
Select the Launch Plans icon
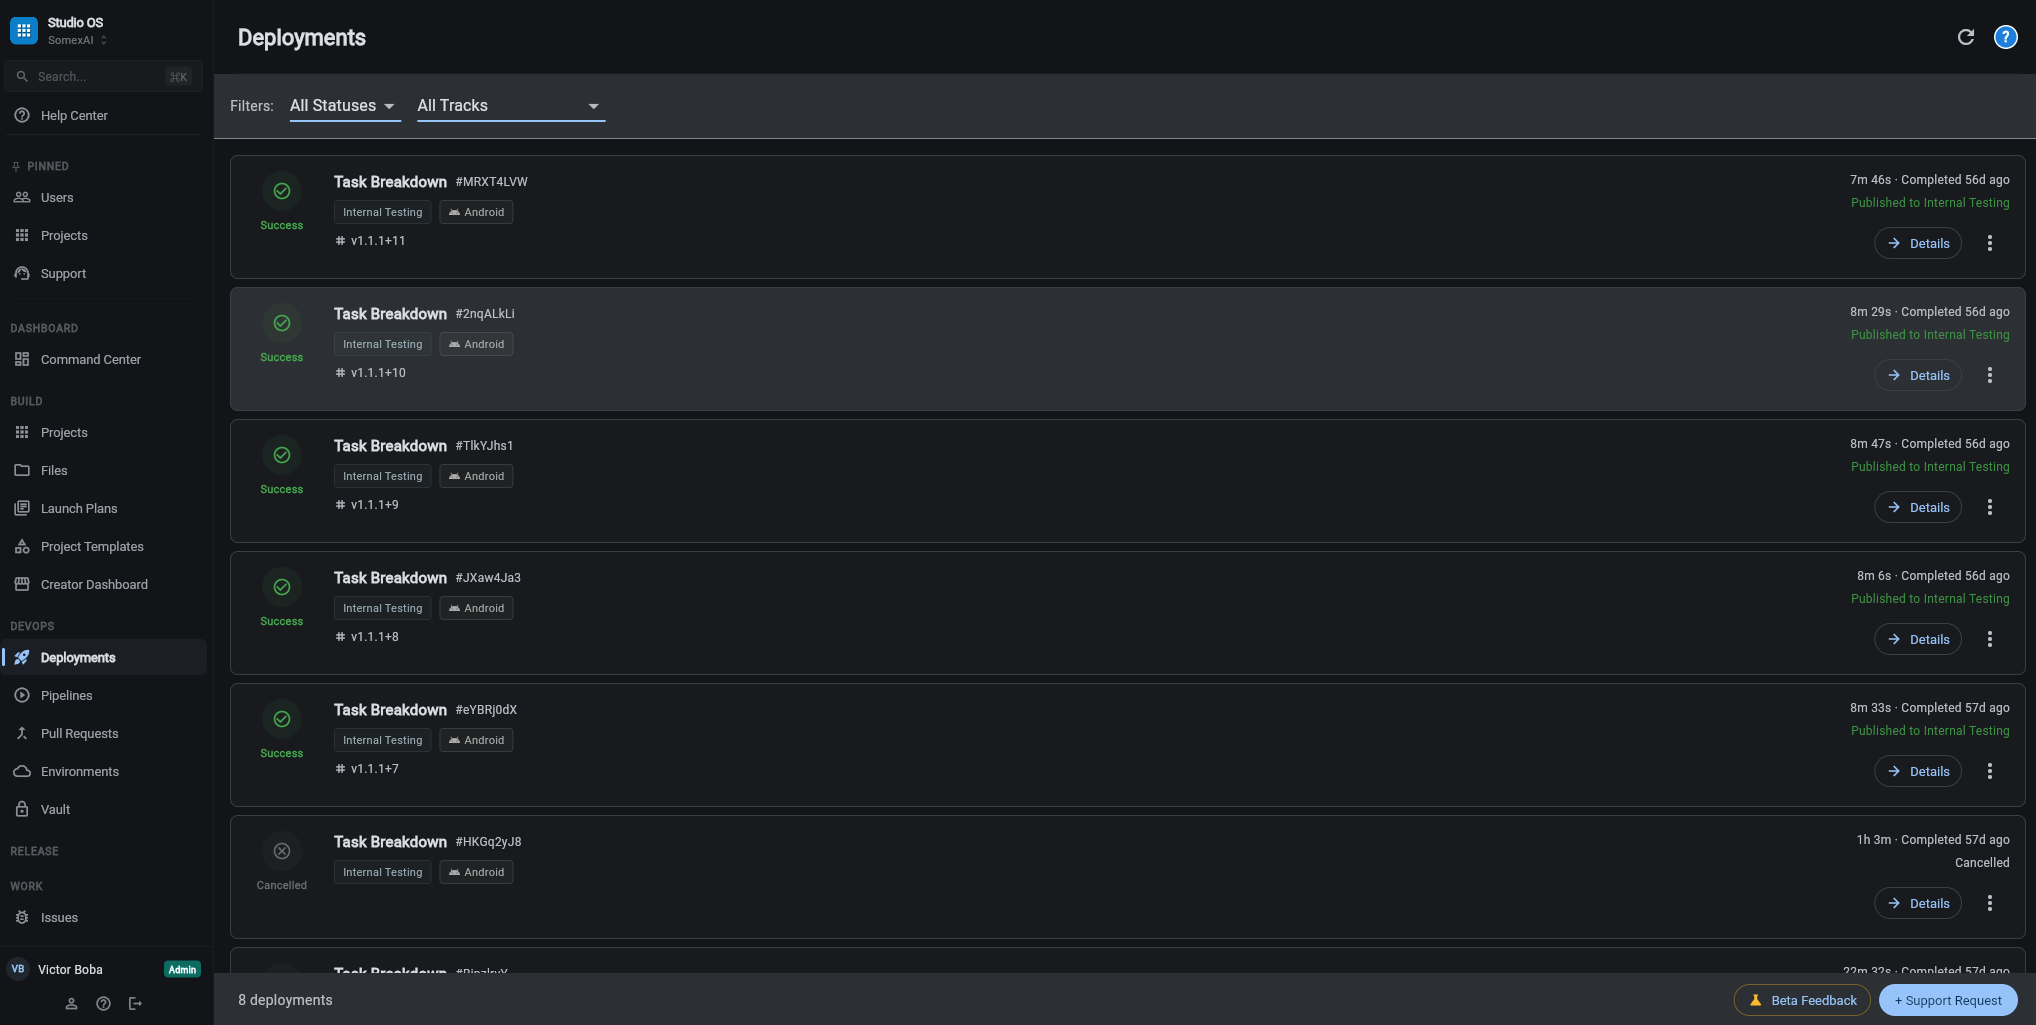pyautogui.click(x=22, y=508)
